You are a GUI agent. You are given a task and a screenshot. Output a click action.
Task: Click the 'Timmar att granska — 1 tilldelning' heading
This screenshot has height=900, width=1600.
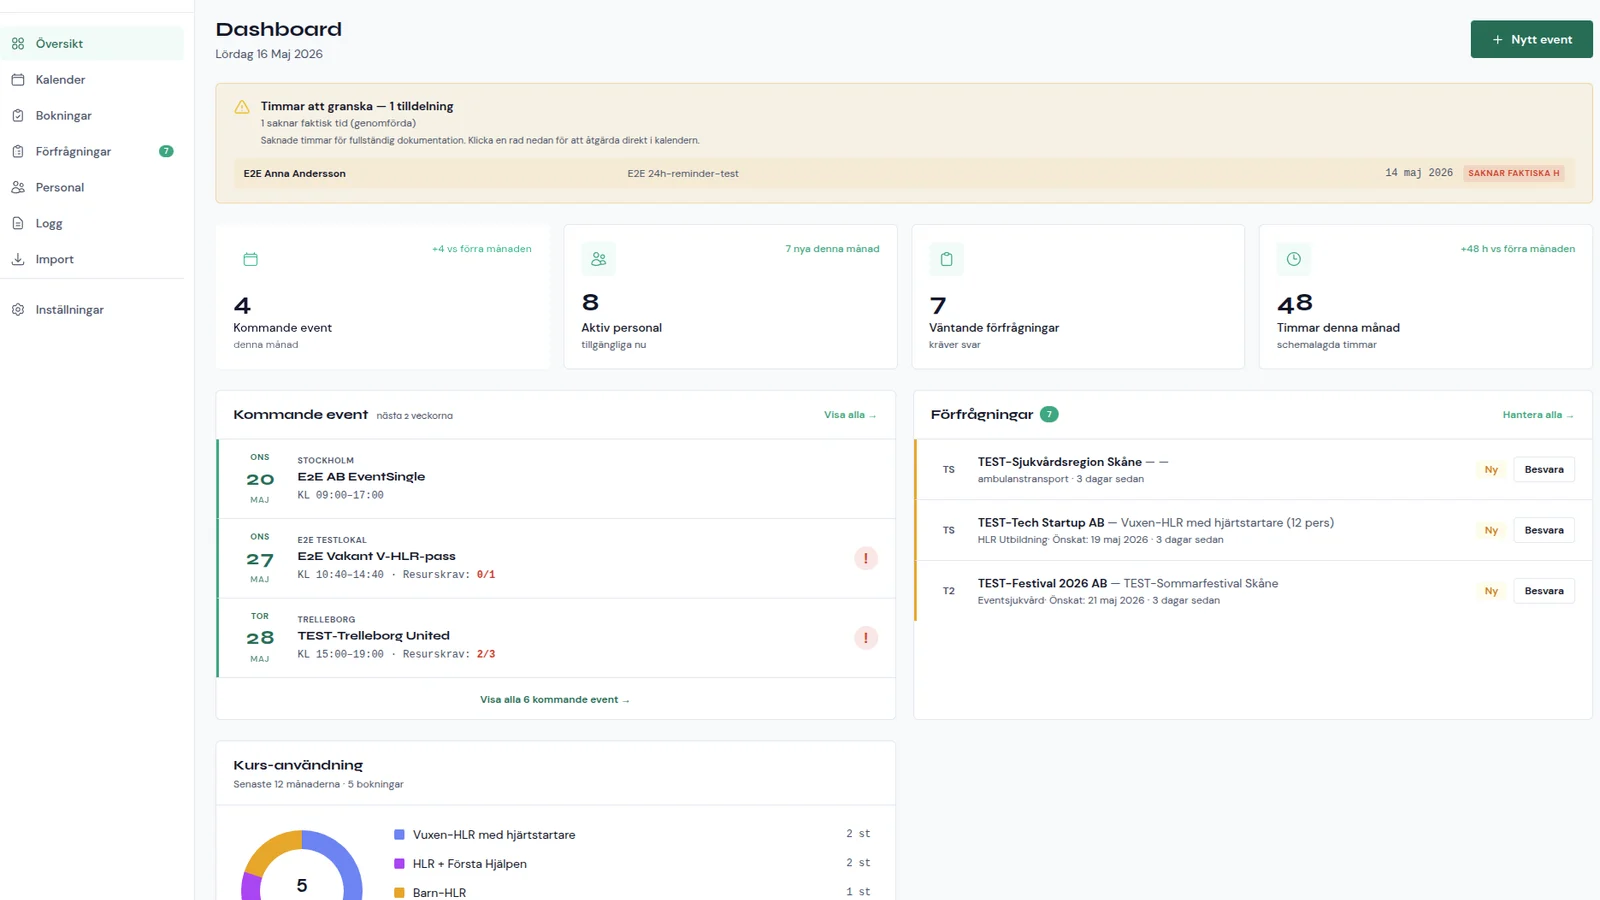[357, 107]
